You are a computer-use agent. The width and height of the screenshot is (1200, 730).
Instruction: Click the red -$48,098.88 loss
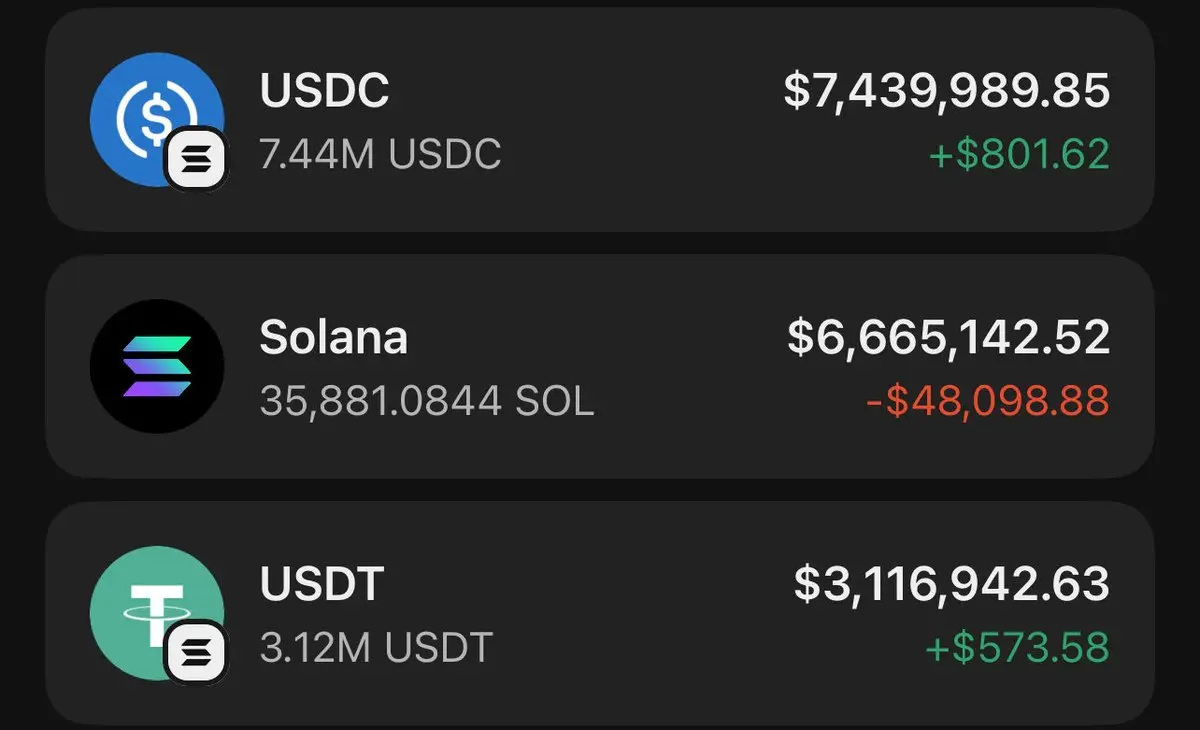[x=985, y=402]
